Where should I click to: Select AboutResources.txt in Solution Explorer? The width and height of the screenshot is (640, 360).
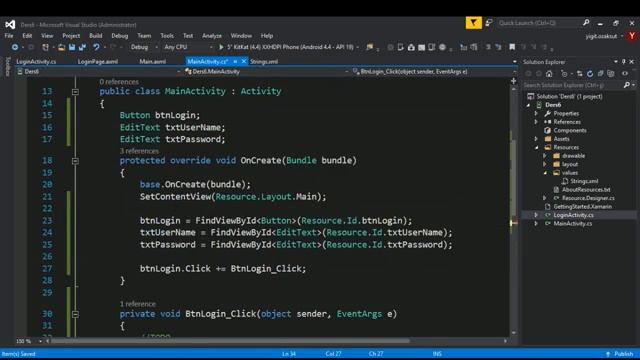click(586, 190)
